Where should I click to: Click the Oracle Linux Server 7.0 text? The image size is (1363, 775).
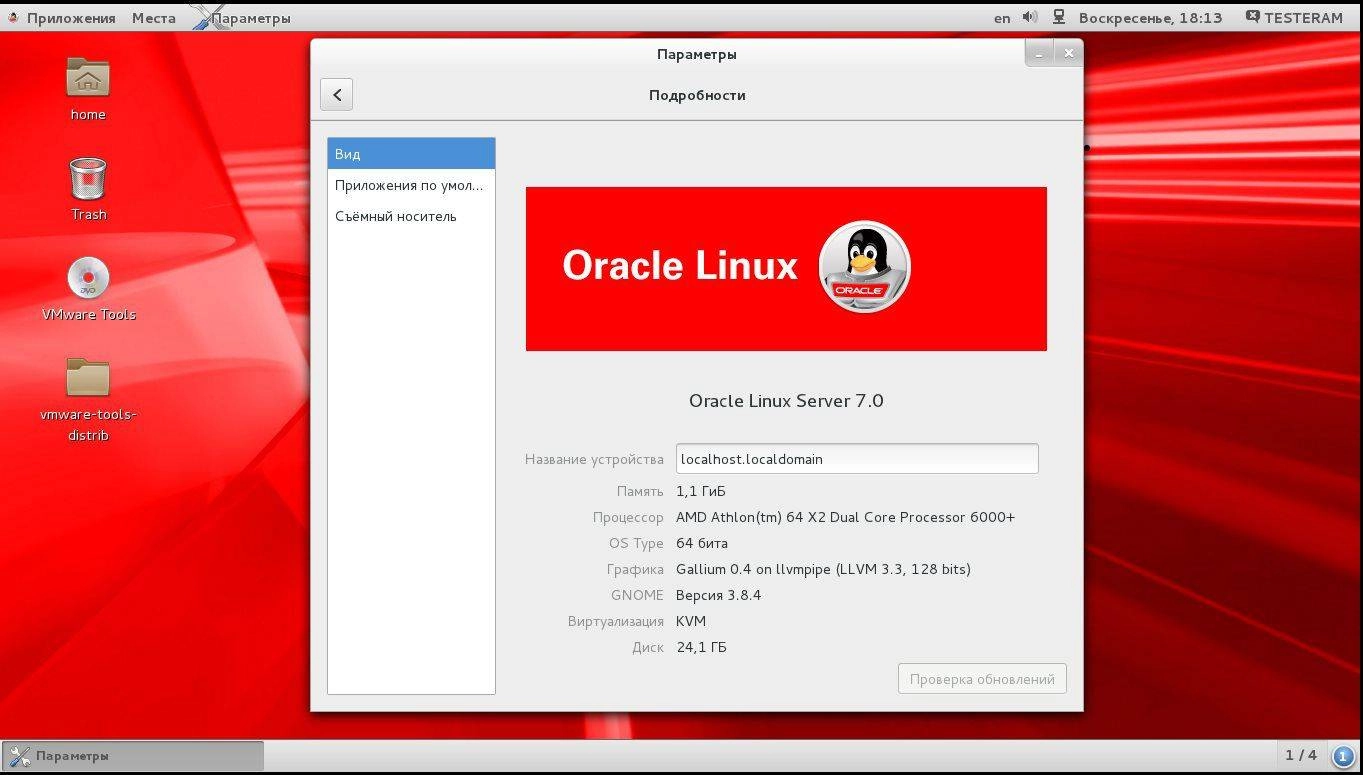786,401
